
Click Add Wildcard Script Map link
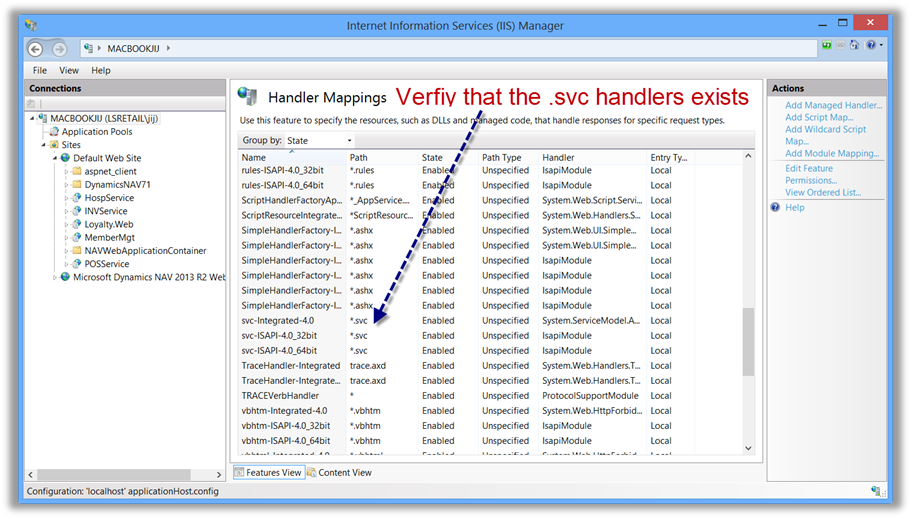[x=825, y=135]
